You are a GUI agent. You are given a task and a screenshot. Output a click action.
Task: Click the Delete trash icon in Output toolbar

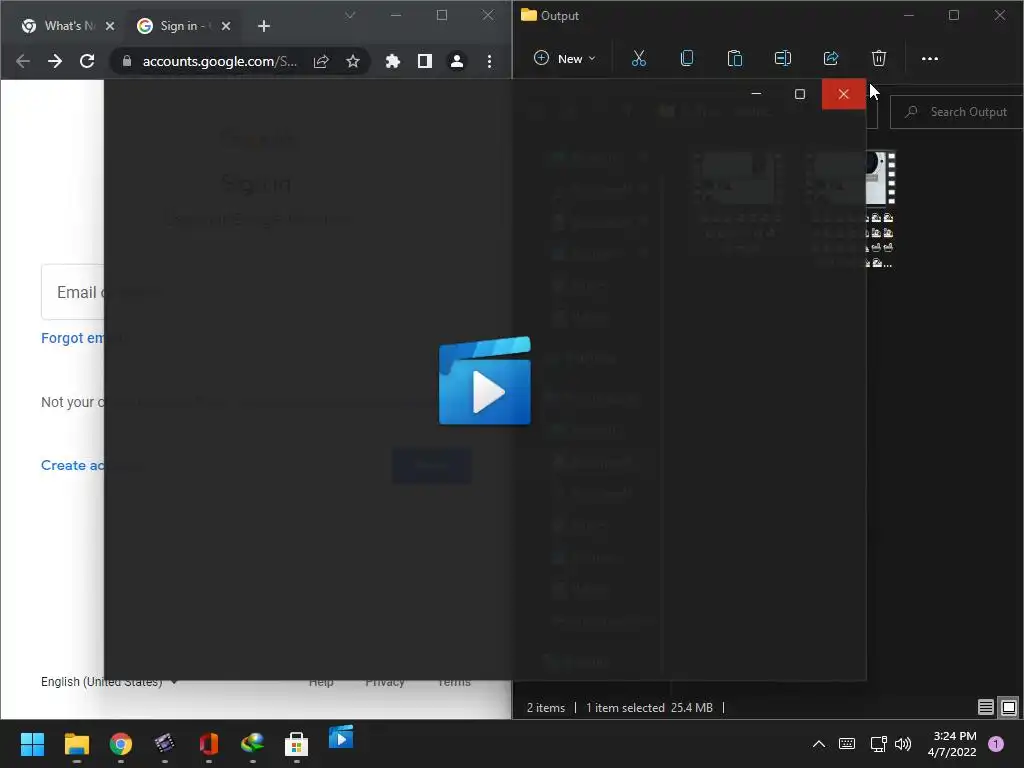click(879, 59)
